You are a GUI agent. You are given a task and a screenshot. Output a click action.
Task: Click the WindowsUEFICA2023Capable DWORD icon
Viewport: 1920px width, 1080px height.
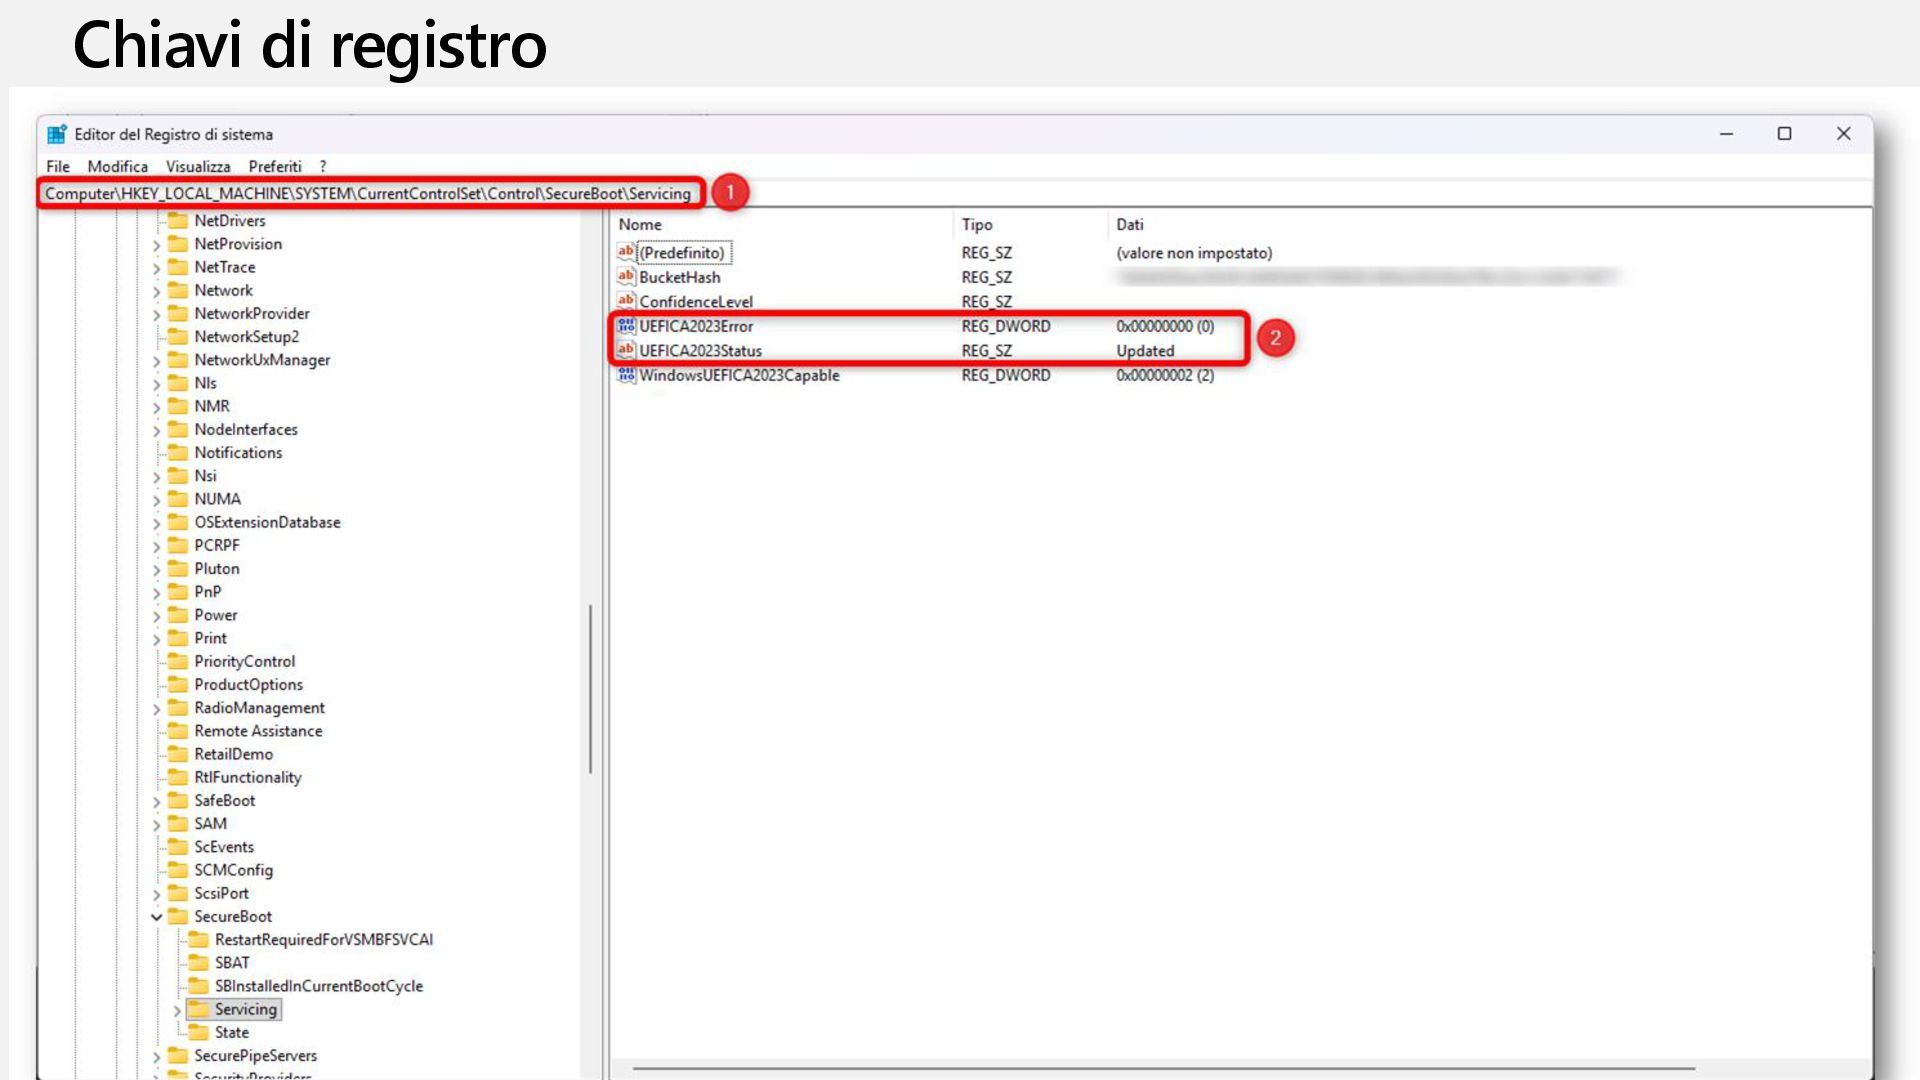[626, 375]
